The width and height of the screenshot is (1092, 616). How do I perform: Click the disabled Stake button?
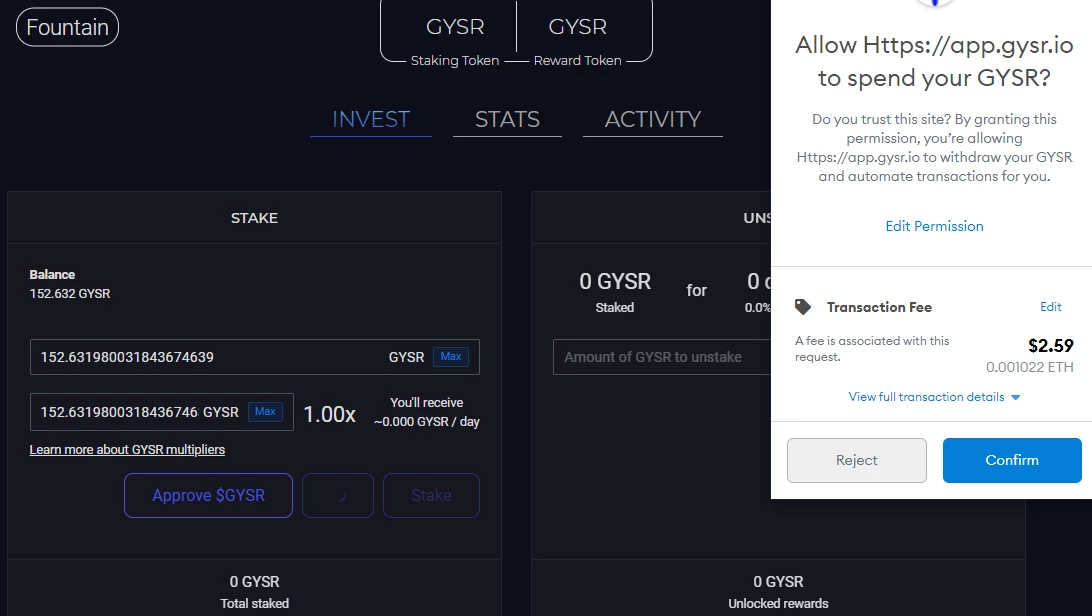point(431,496)
